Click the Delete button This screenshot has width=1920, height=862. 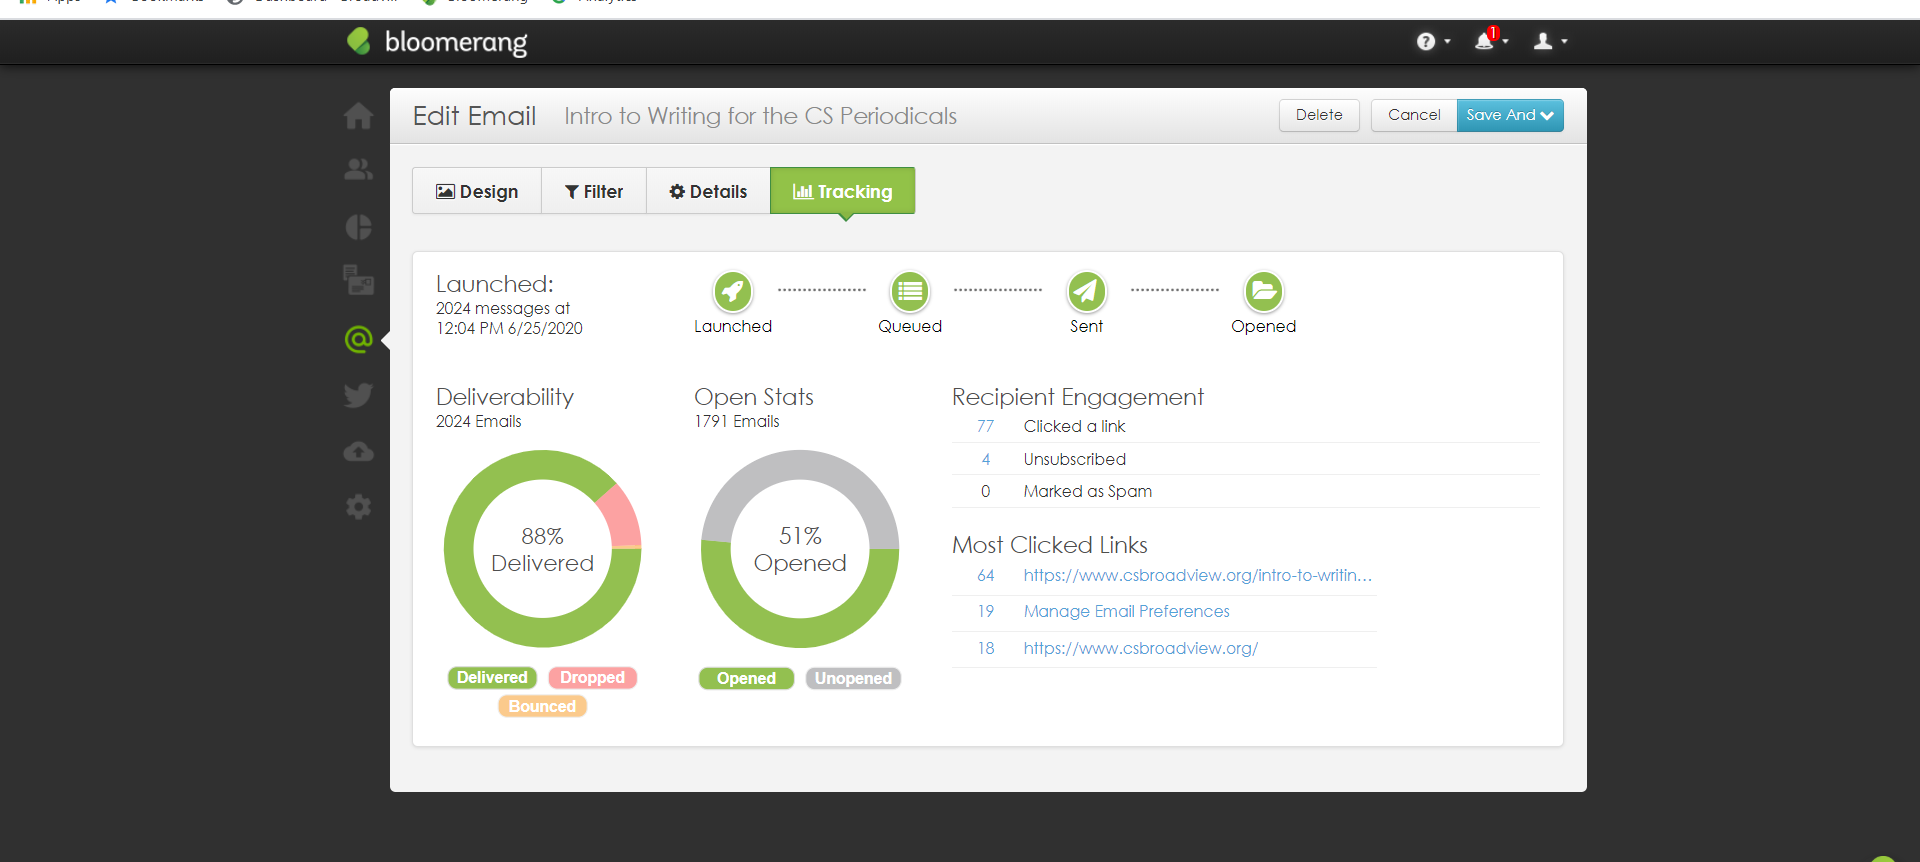(x=1319, y=115)
